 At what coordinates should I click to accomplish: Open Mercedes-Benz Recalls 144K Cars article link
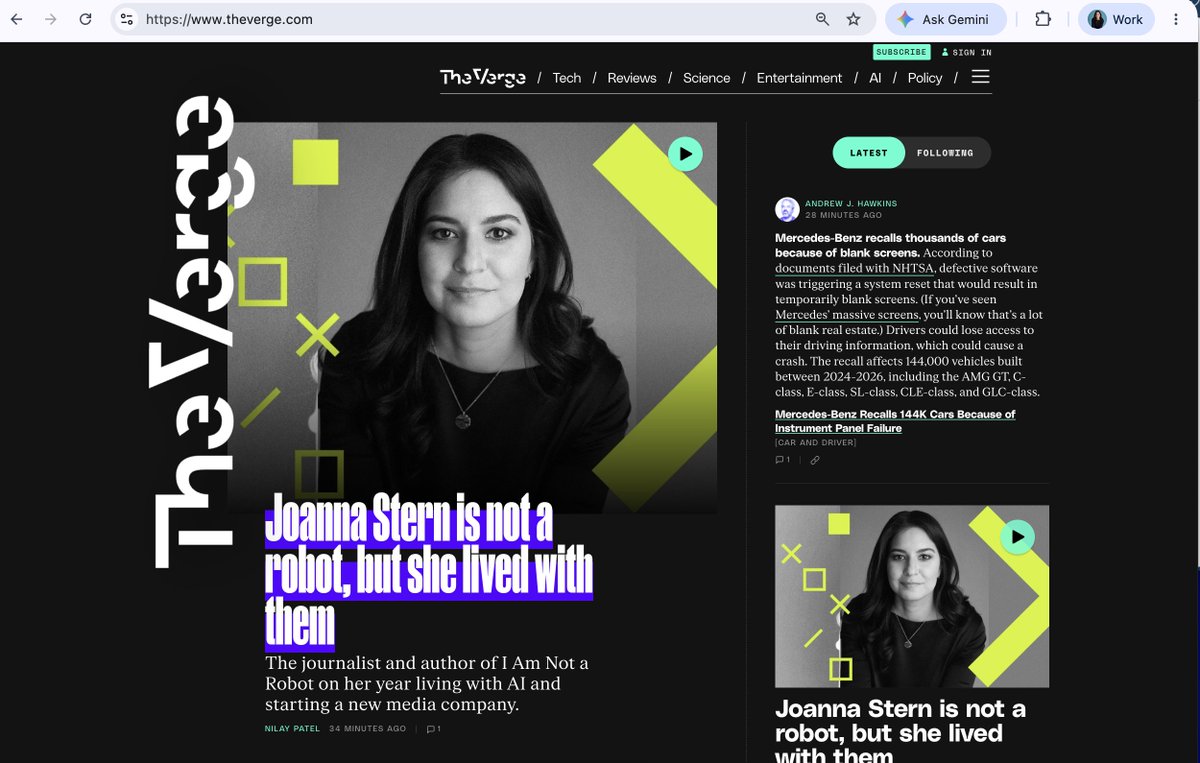coord(895,421)
